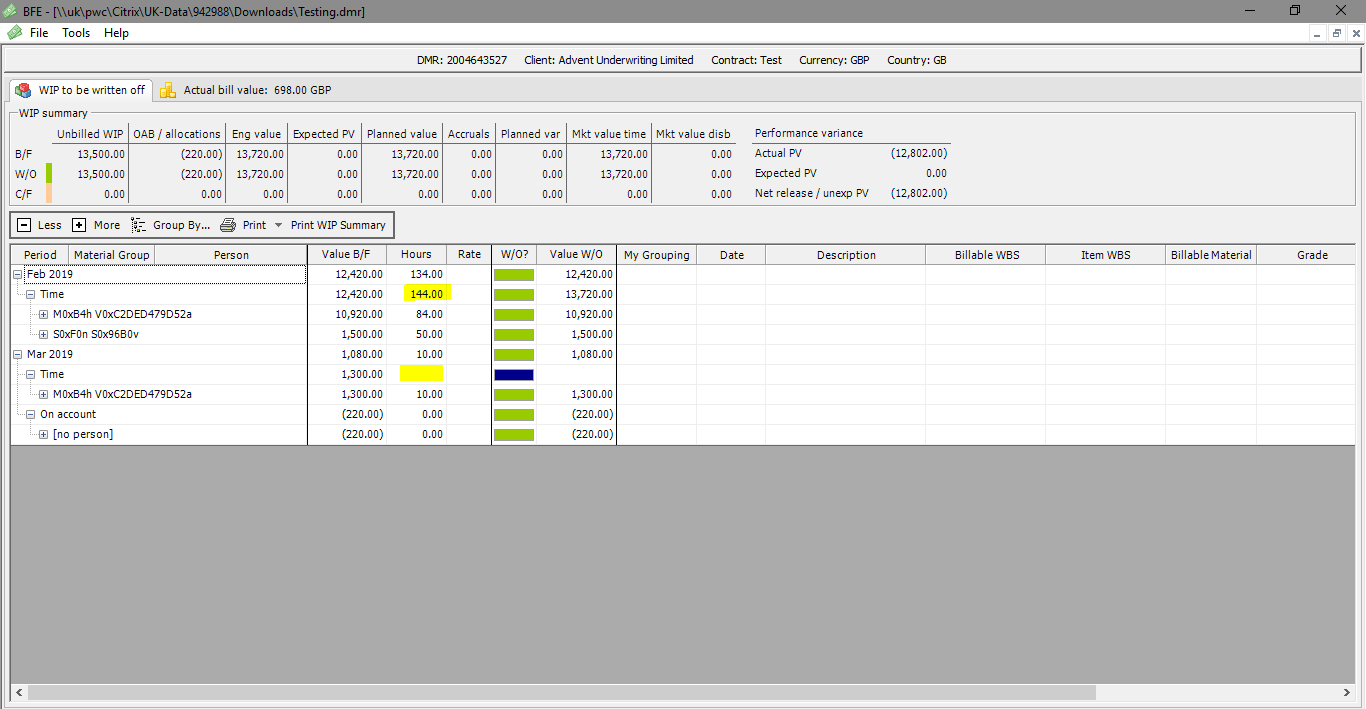Click the Period column header

40,255
